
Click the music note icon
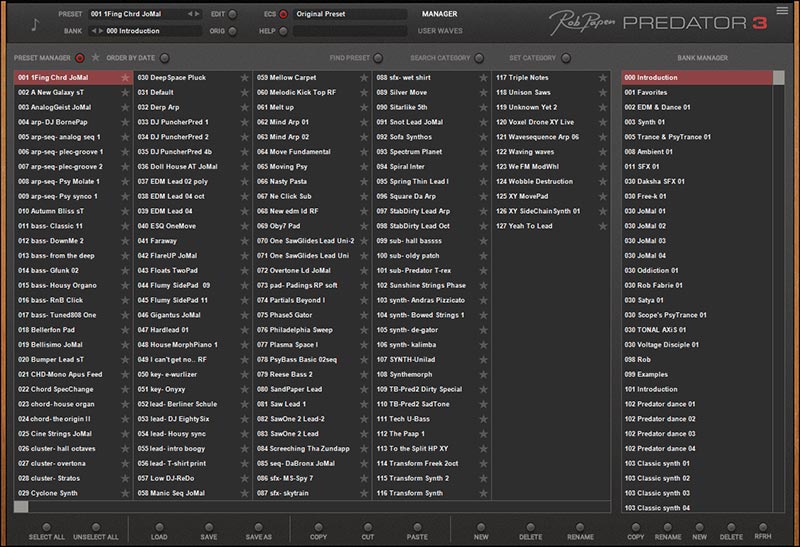tap(35, 24)
